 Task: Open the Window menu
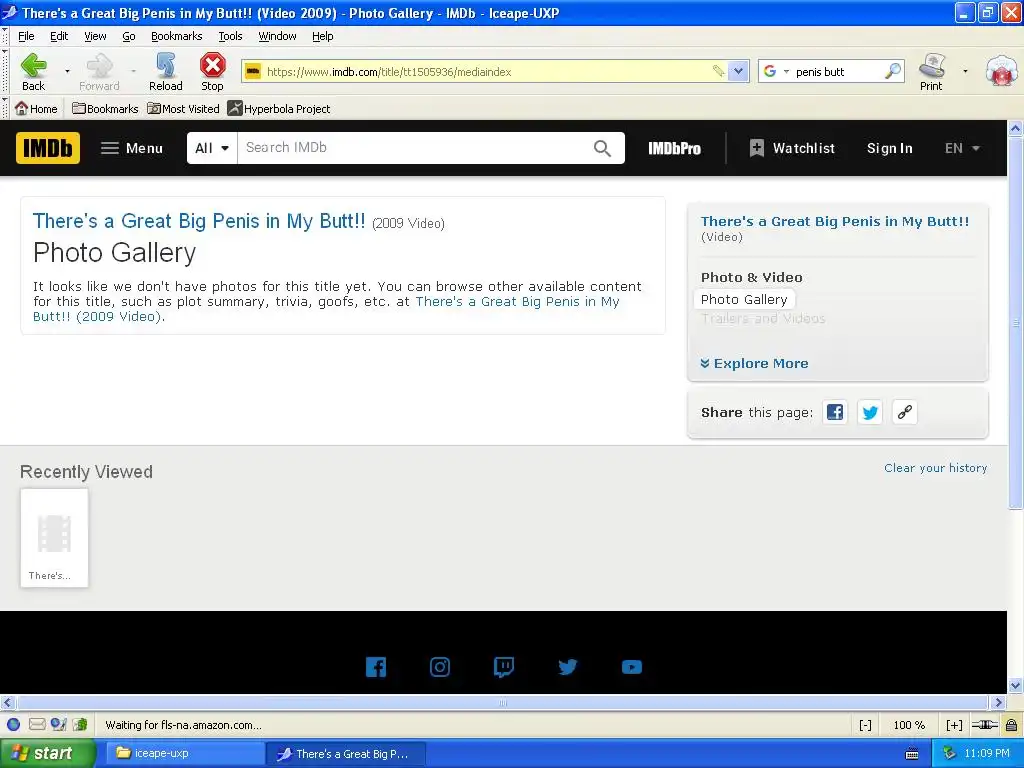click(x=277, y=36)
